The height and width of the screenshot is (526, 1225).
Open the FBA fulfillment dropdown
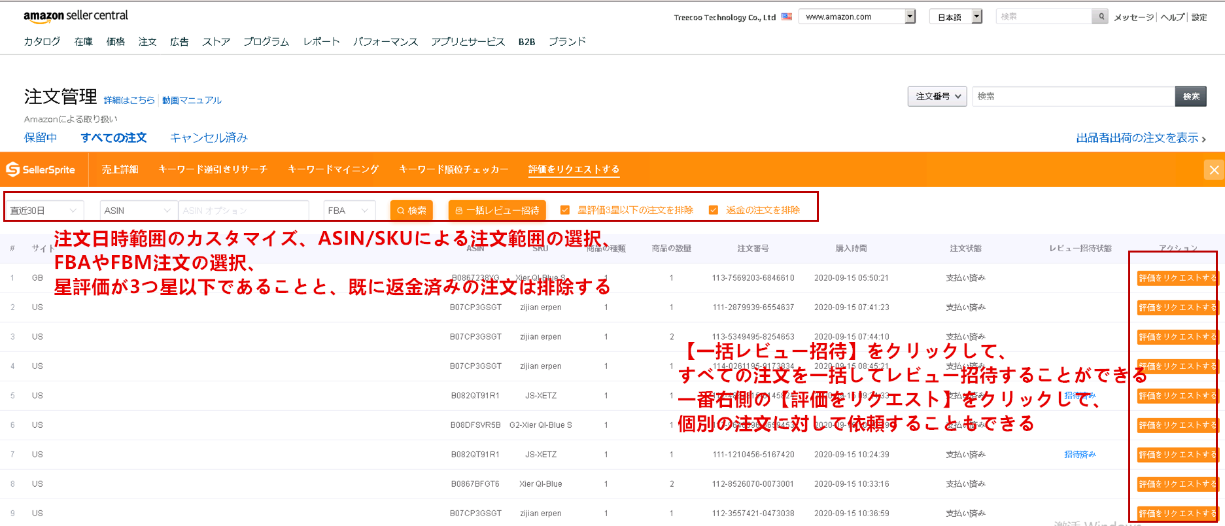[x=349, y=210]
